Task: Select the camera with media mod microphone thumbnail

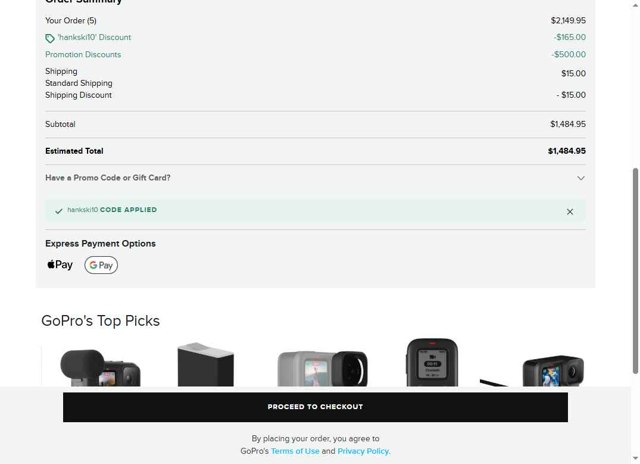Action: [x=100, y=368]
